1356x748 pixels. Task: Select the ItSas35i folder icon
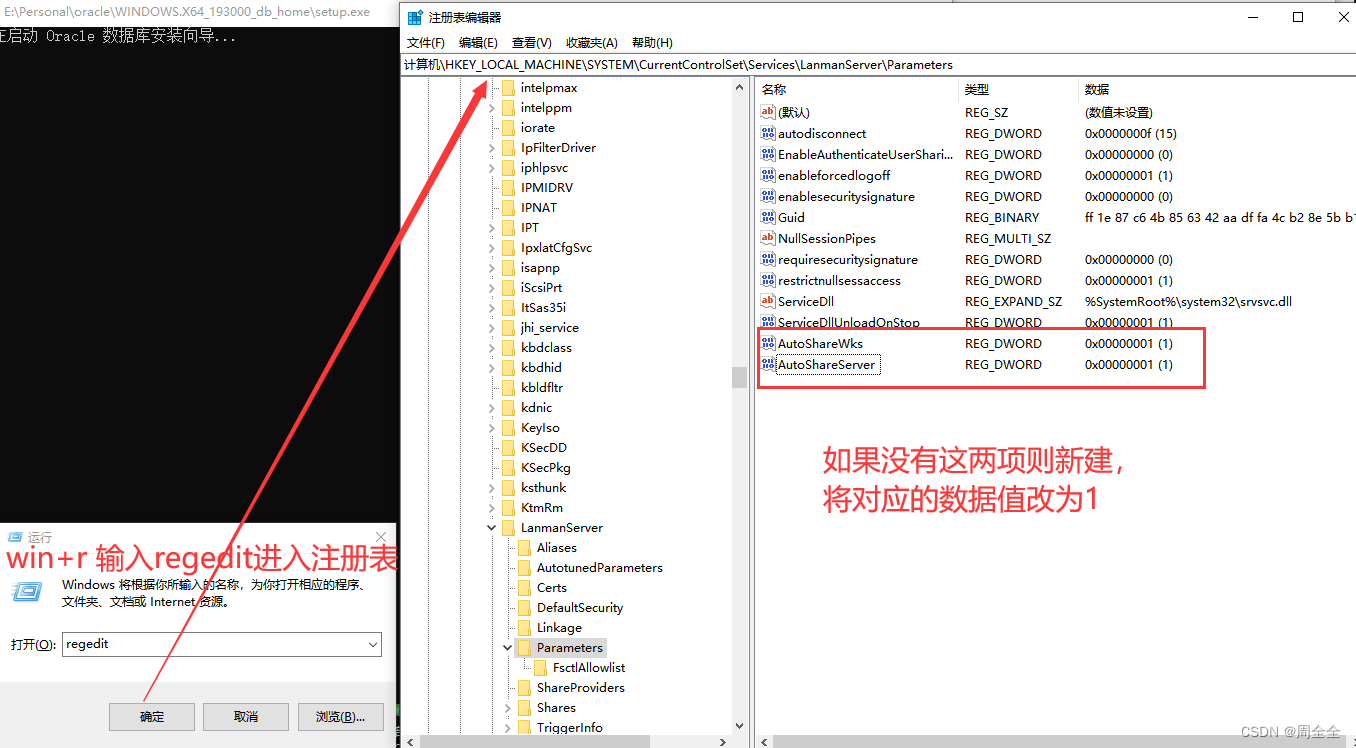coord(508,308)
